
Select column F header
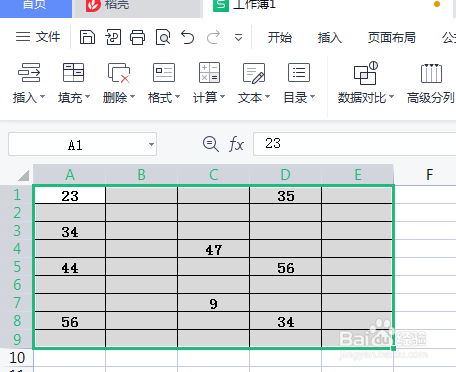click(430, 175)
